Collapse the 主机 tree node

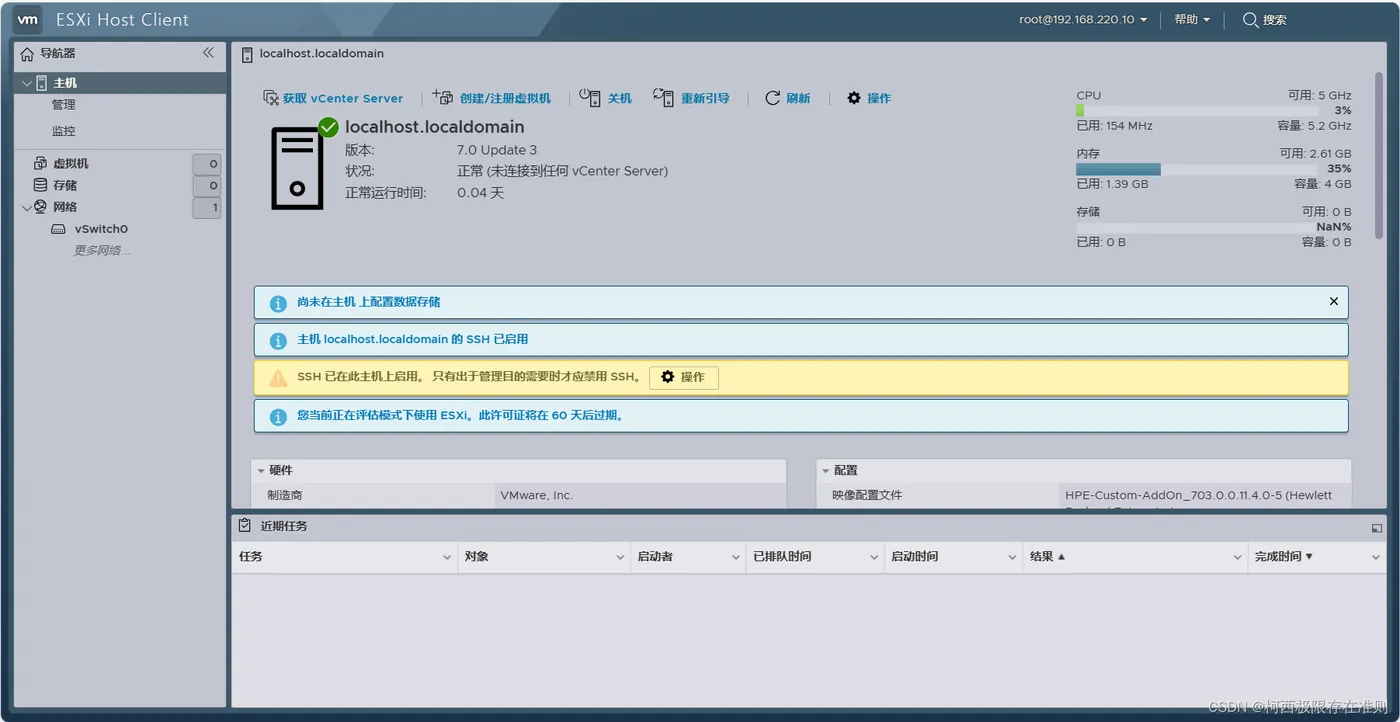[27, 83]
